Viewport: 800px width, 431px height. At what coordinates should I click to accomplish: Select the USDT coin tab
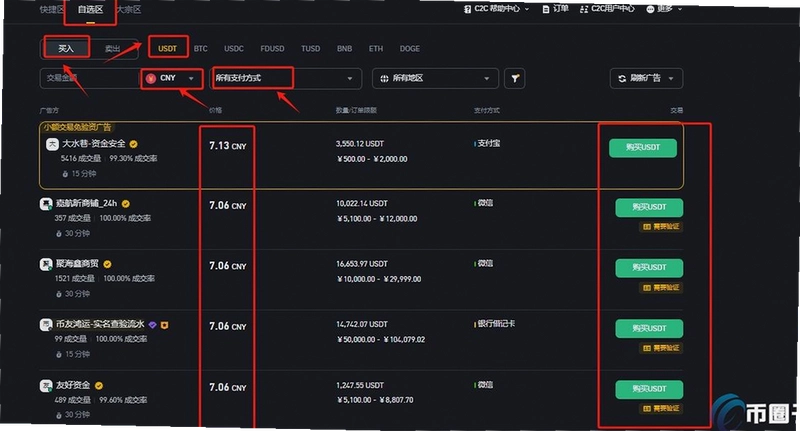(167, 49)
